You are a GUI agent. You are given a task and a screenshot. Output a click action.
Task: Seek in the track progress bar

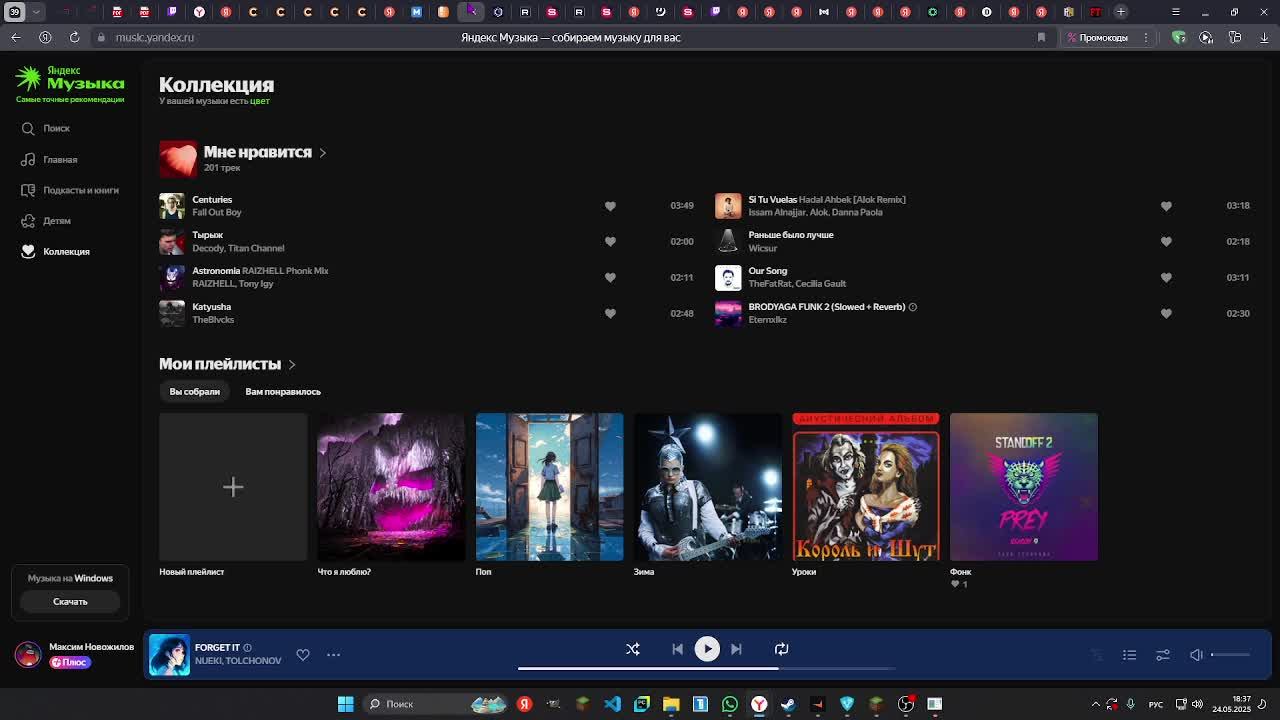[706, 669]
